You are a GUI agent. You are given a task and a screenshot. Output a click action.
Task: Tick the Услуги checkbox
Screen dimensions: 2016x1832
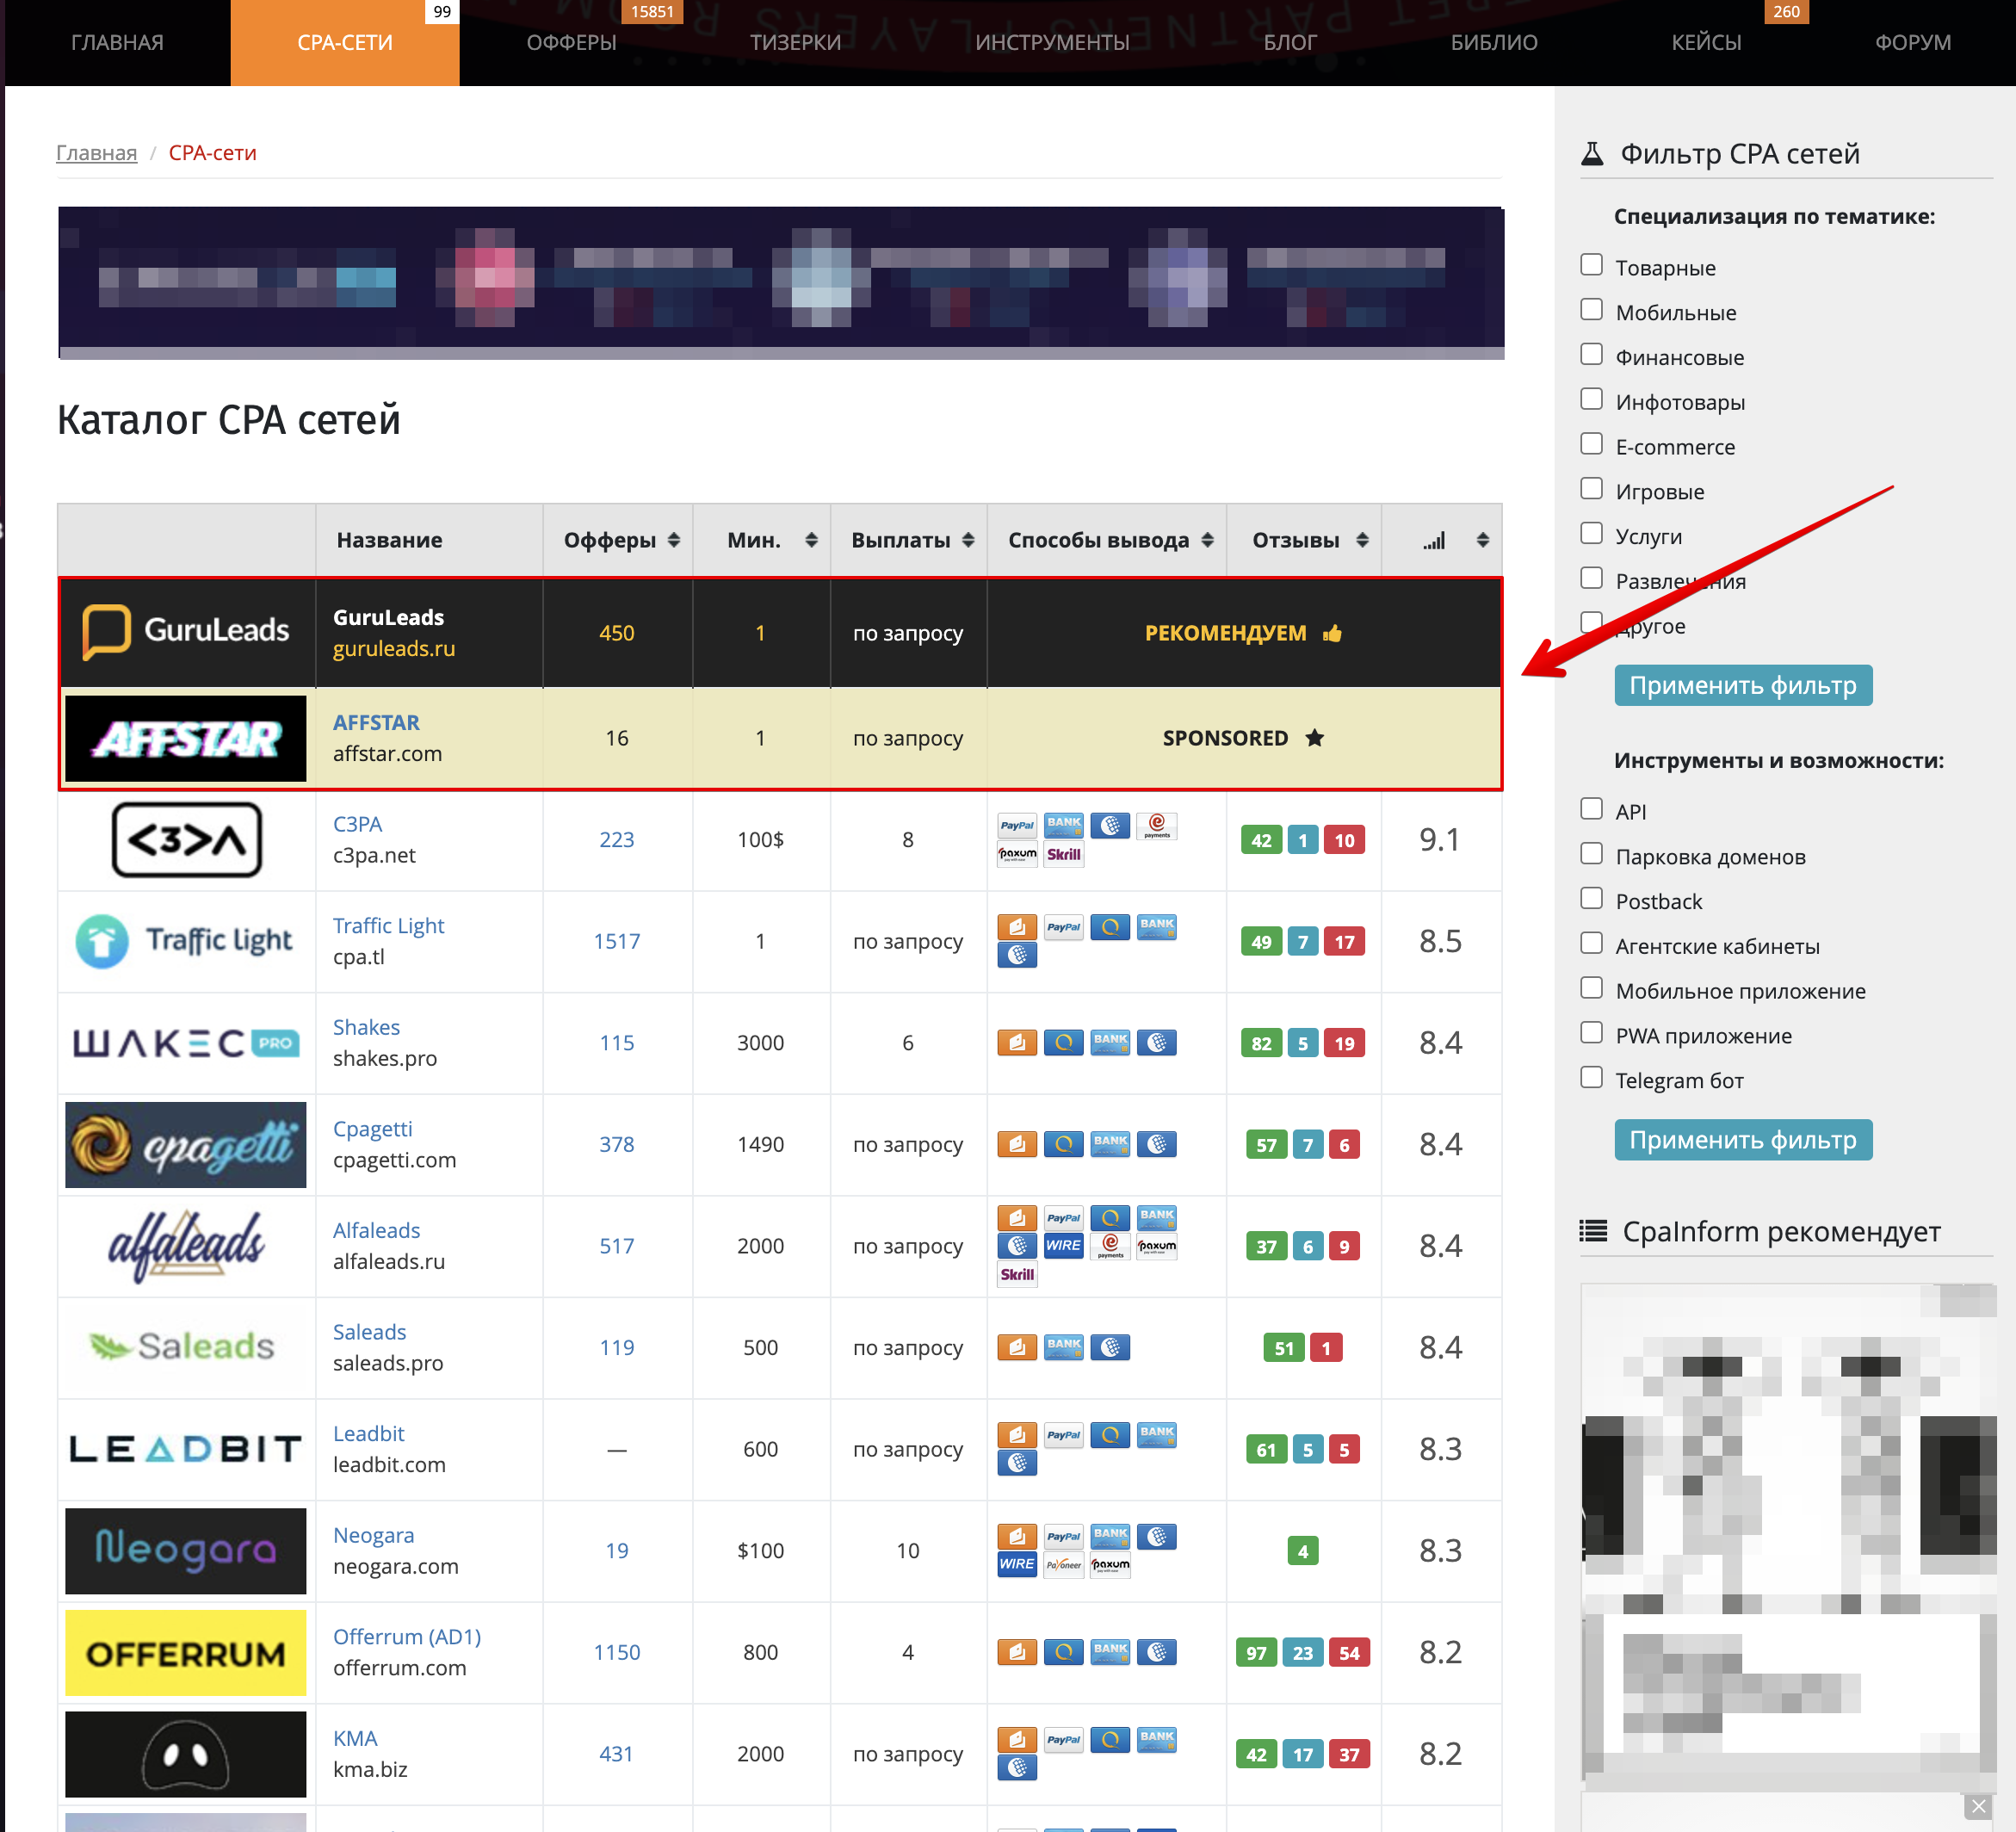[x=1591, y=534]
